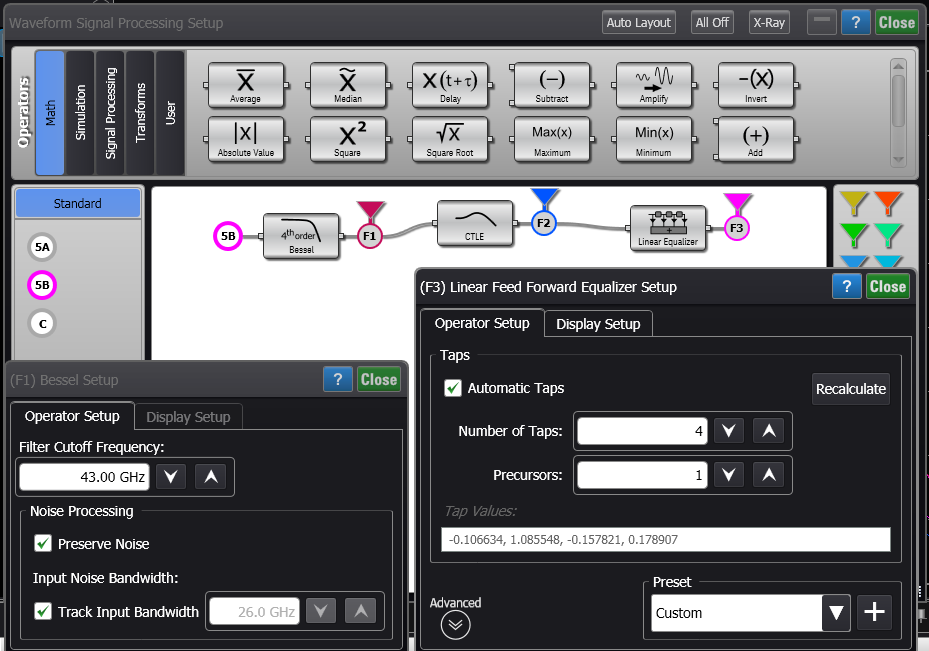The image size is (929, 651).
Task: Add the Delay X(t+τ) operator
Action: [450, 86]
